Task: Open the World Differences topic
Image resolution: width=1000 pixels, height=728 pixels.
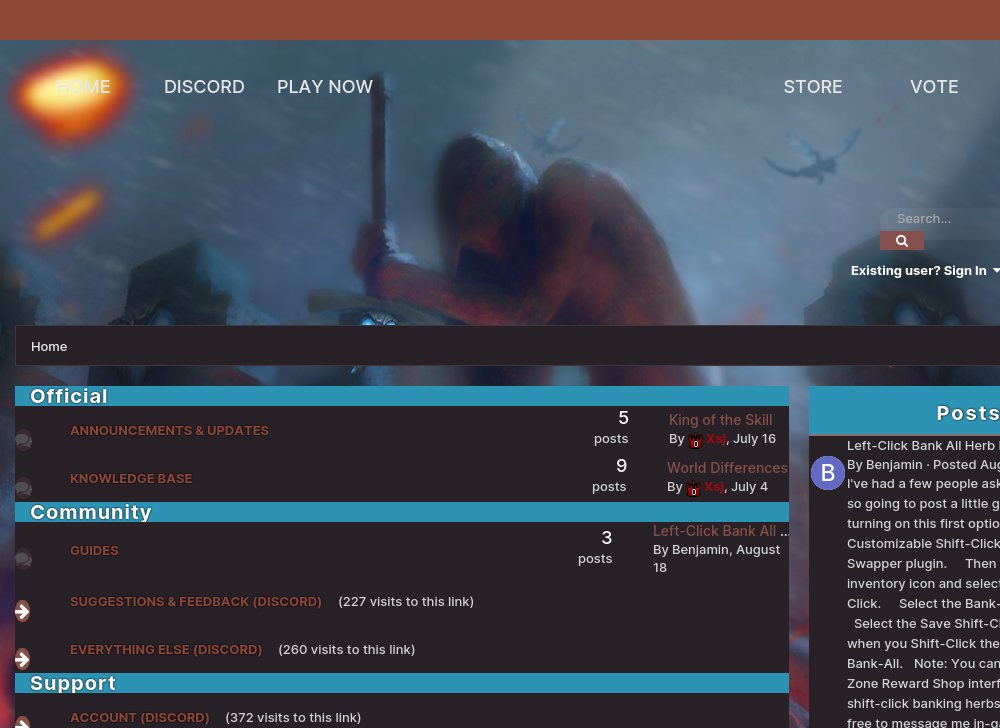Action: point(727,467)
